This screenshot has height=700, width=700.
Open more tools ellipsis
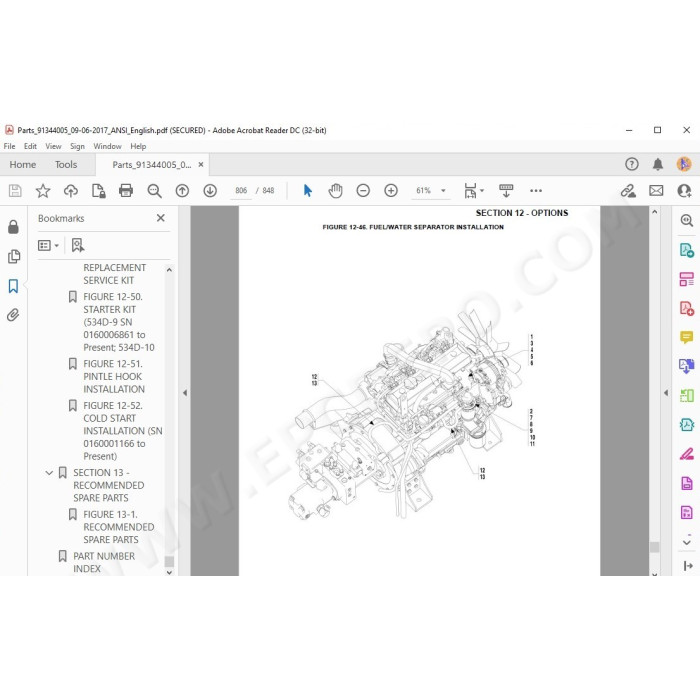pyautogui.click(x=536, y=191)
